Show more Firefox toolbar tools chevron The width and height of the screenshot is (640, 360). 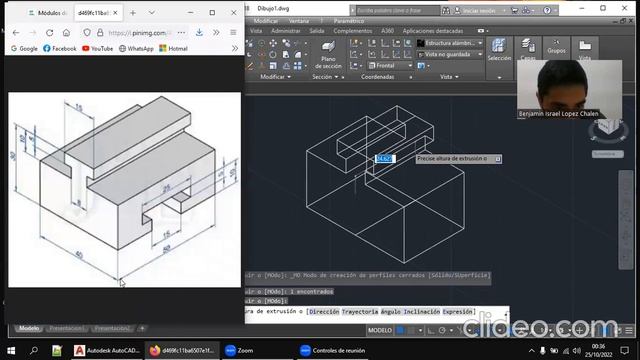[216, 33]
